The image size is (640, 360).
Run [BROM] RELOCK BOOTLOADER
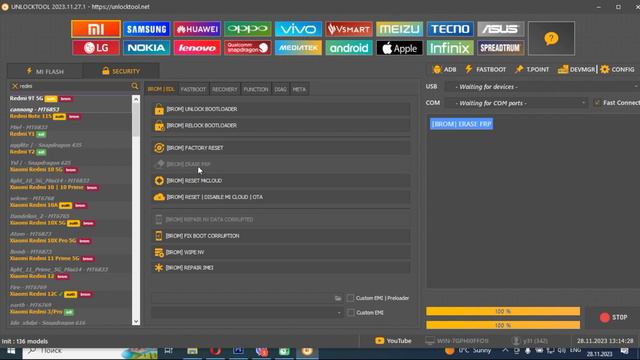click(x=281, y=125)
